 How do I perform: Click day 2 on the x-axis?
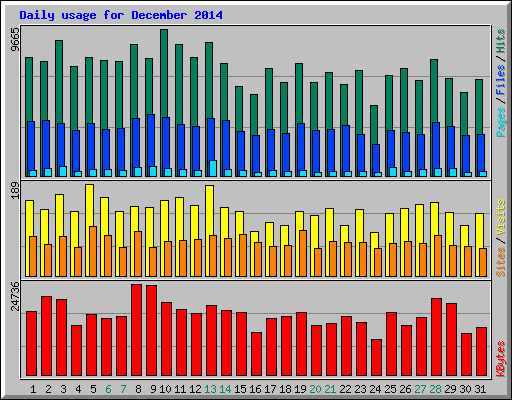(x=48, y=389)
